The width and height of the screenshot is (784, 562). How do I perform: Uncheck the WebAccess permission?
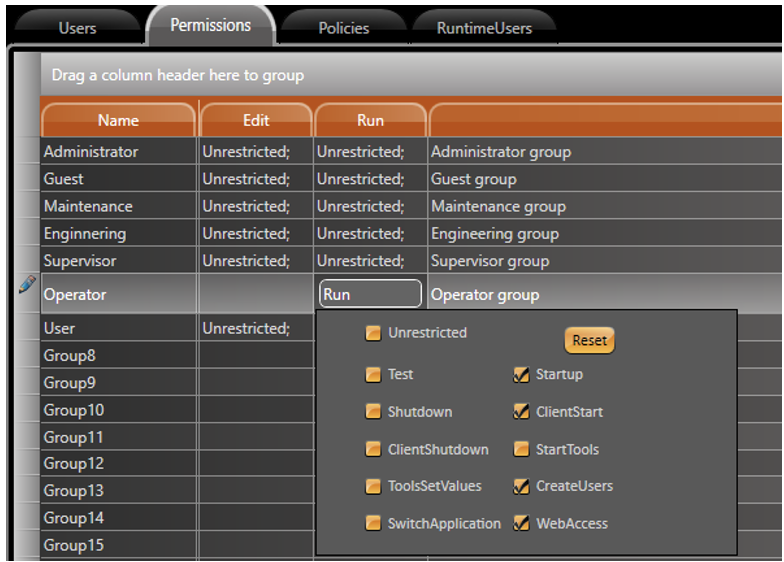pyautogui.click(x=521, y=524)
